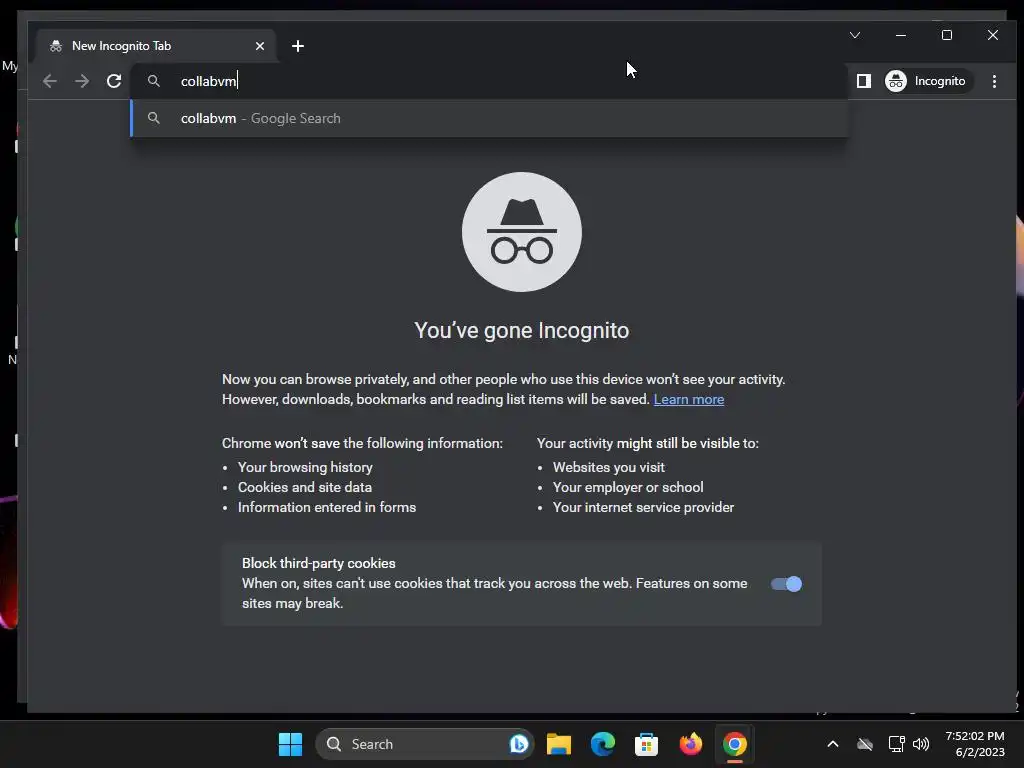Image resolution: width=1024 pixels, height=768 pixels.
Task: Click "Your employer or school" text
Action: point(628,487)
